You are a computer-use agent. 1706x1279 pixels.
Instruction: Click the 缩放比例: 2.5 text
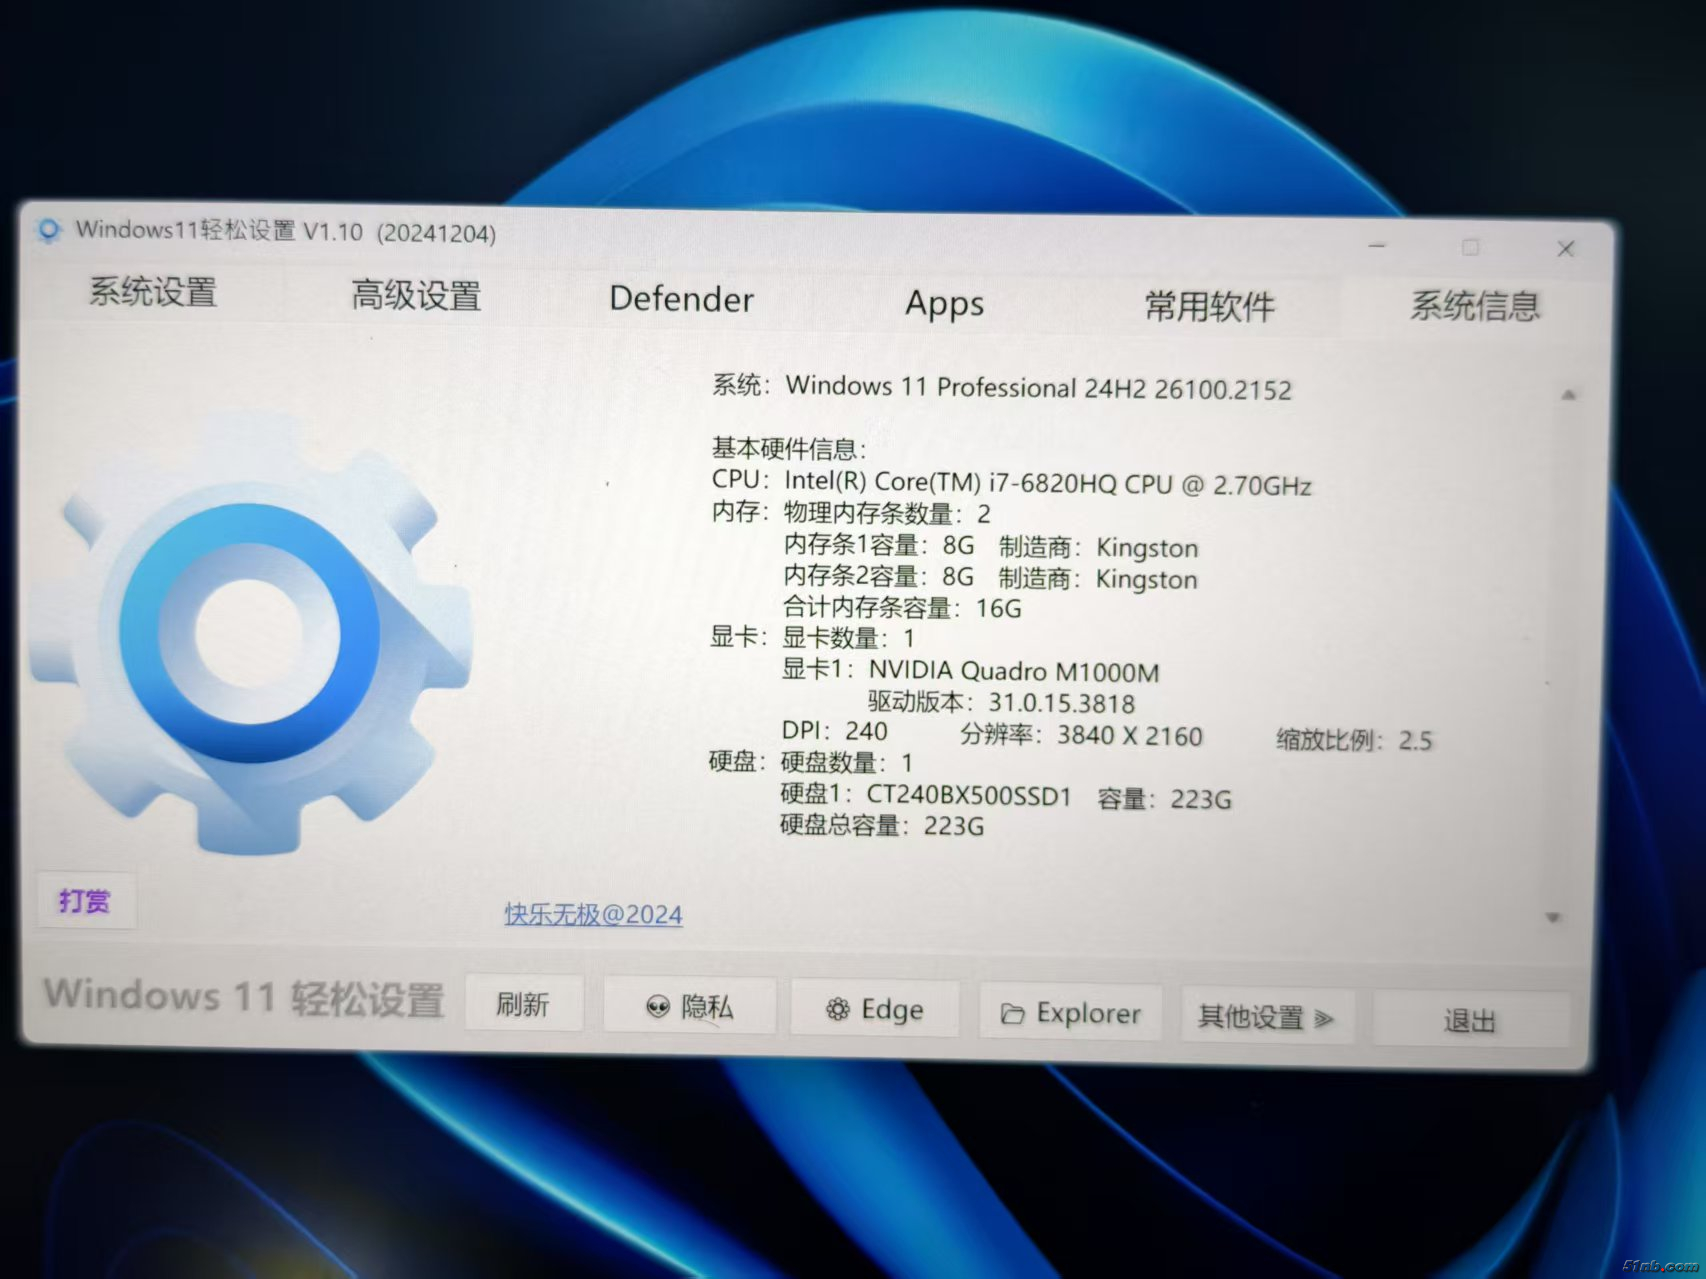tap(1354, 740)
